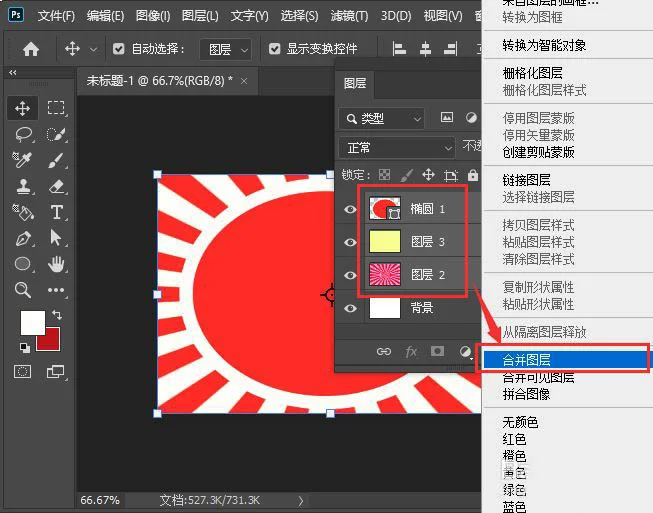Viewport: 653px width, 513px height.
Task: Select the Lasso tool
Action: 23,134
